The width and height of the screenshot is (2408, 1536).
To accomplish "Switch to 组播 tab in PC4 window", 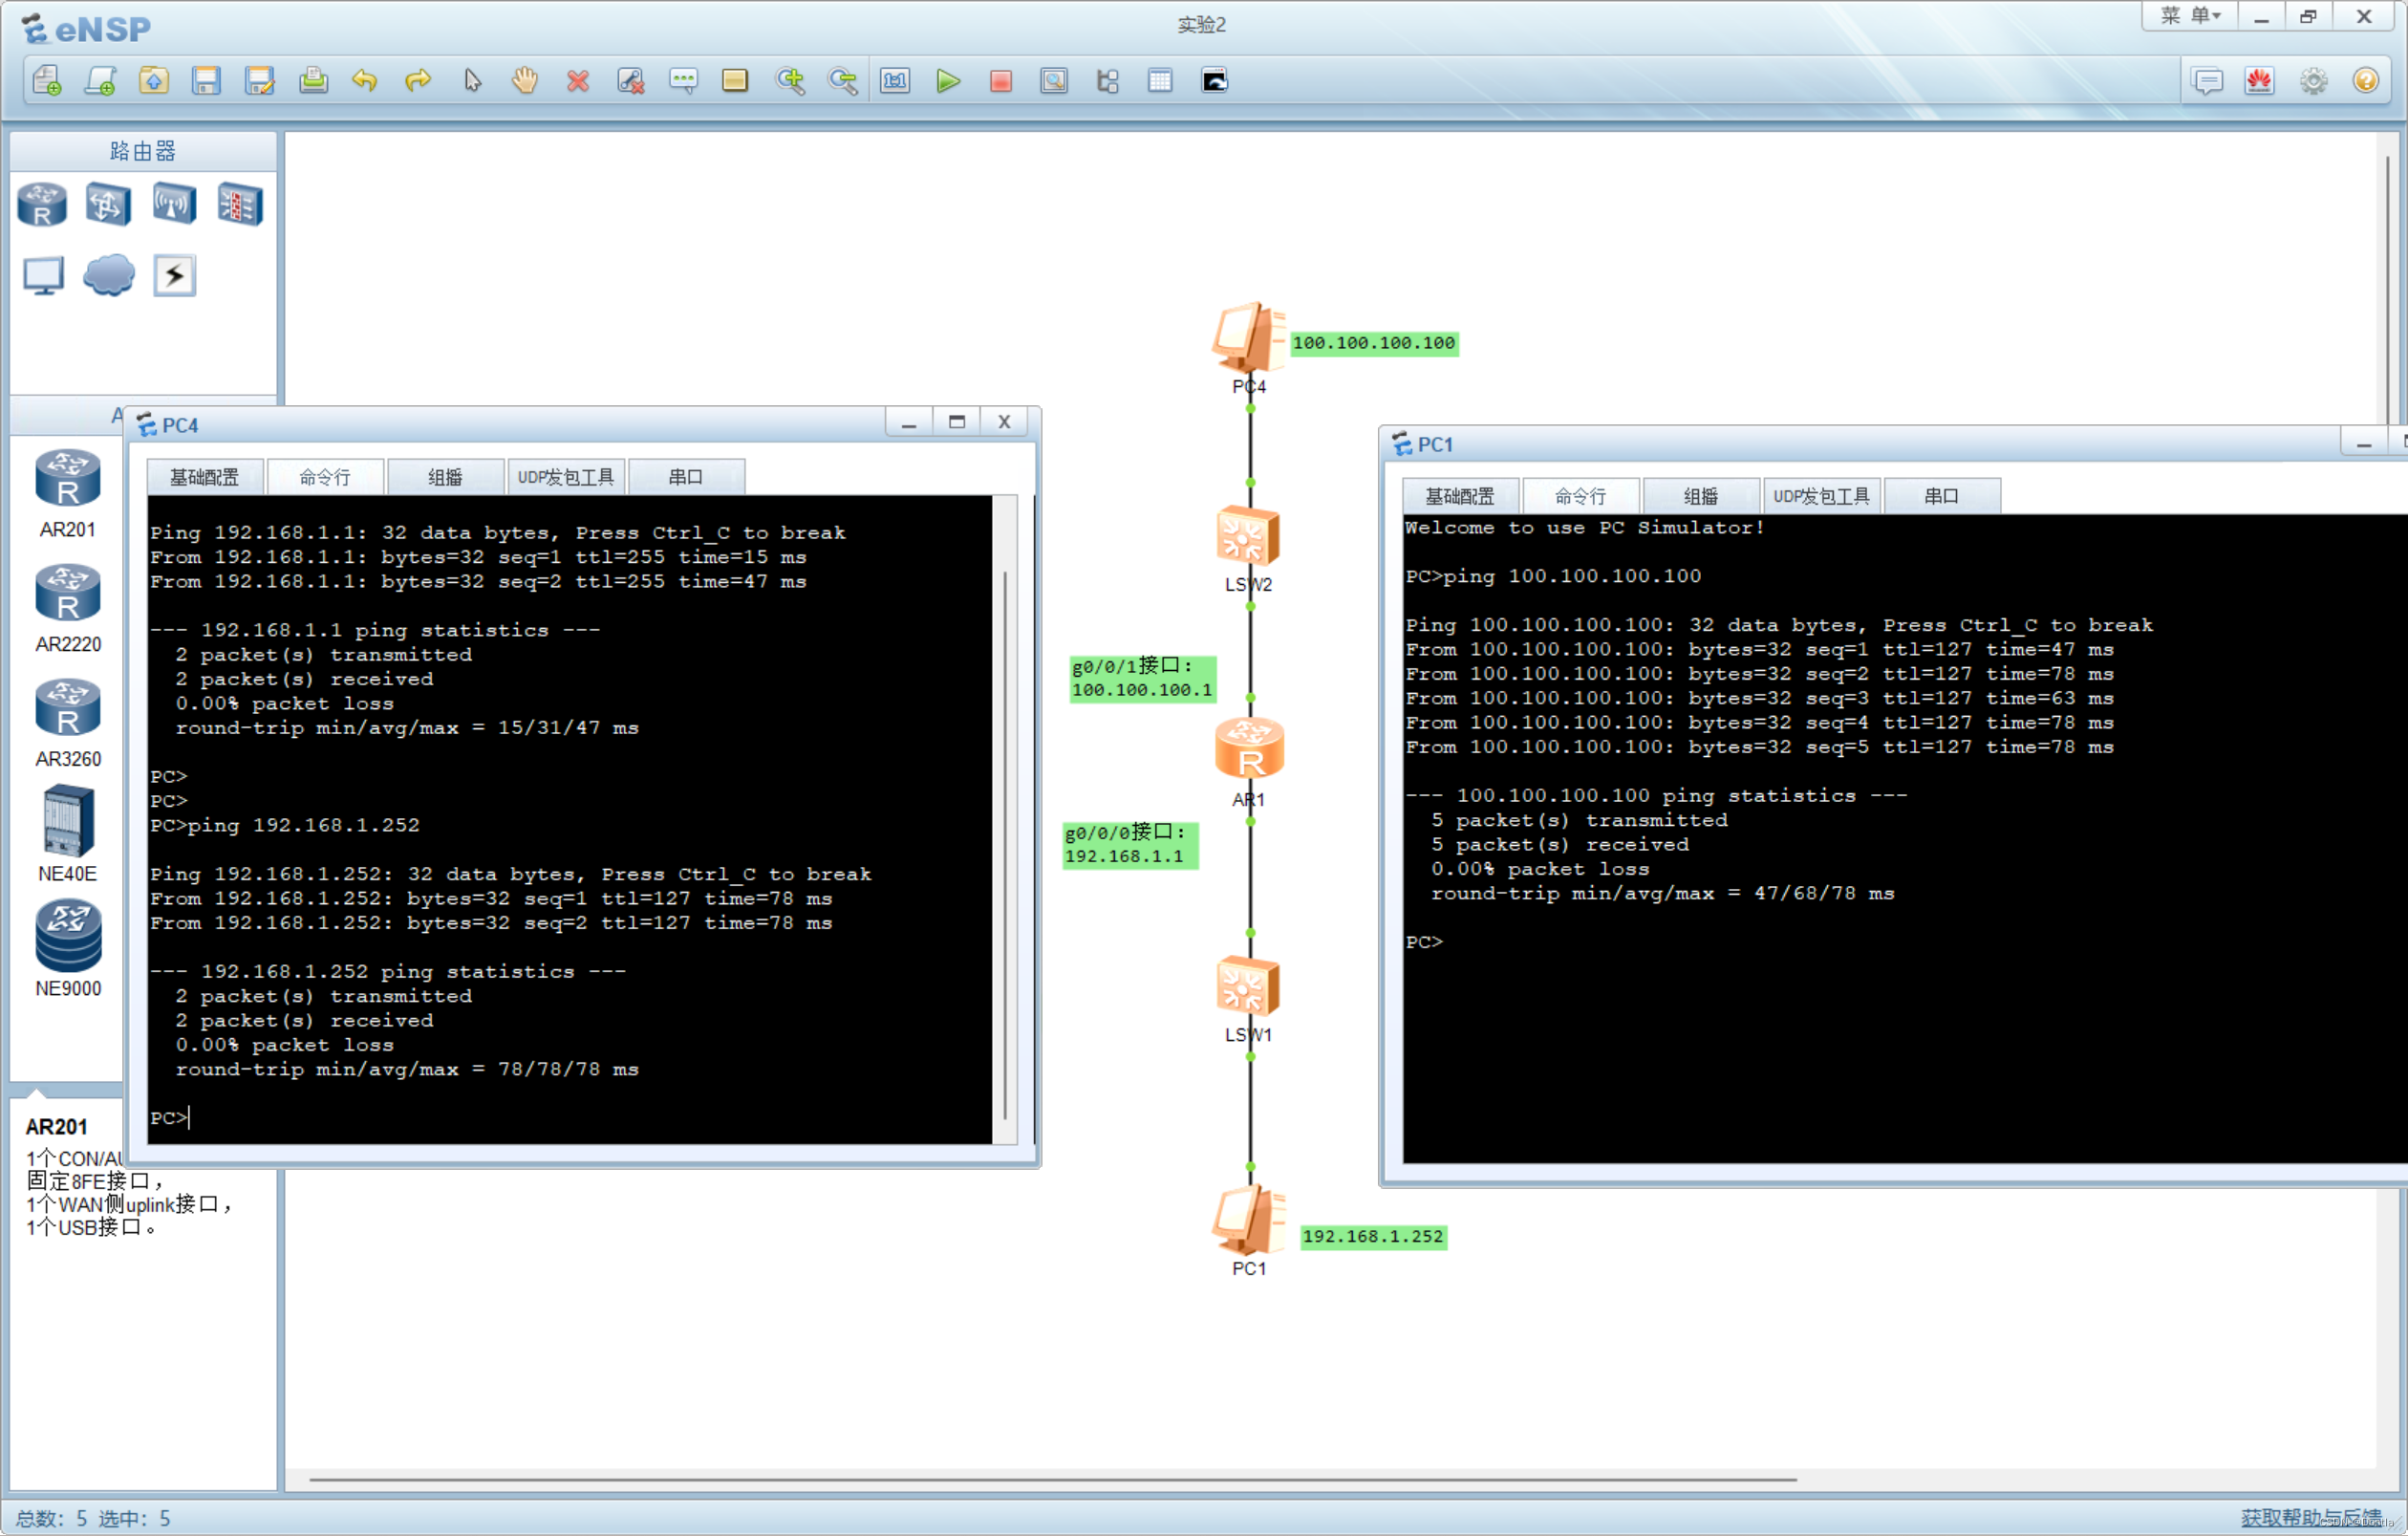I will [x=445, y=477].
